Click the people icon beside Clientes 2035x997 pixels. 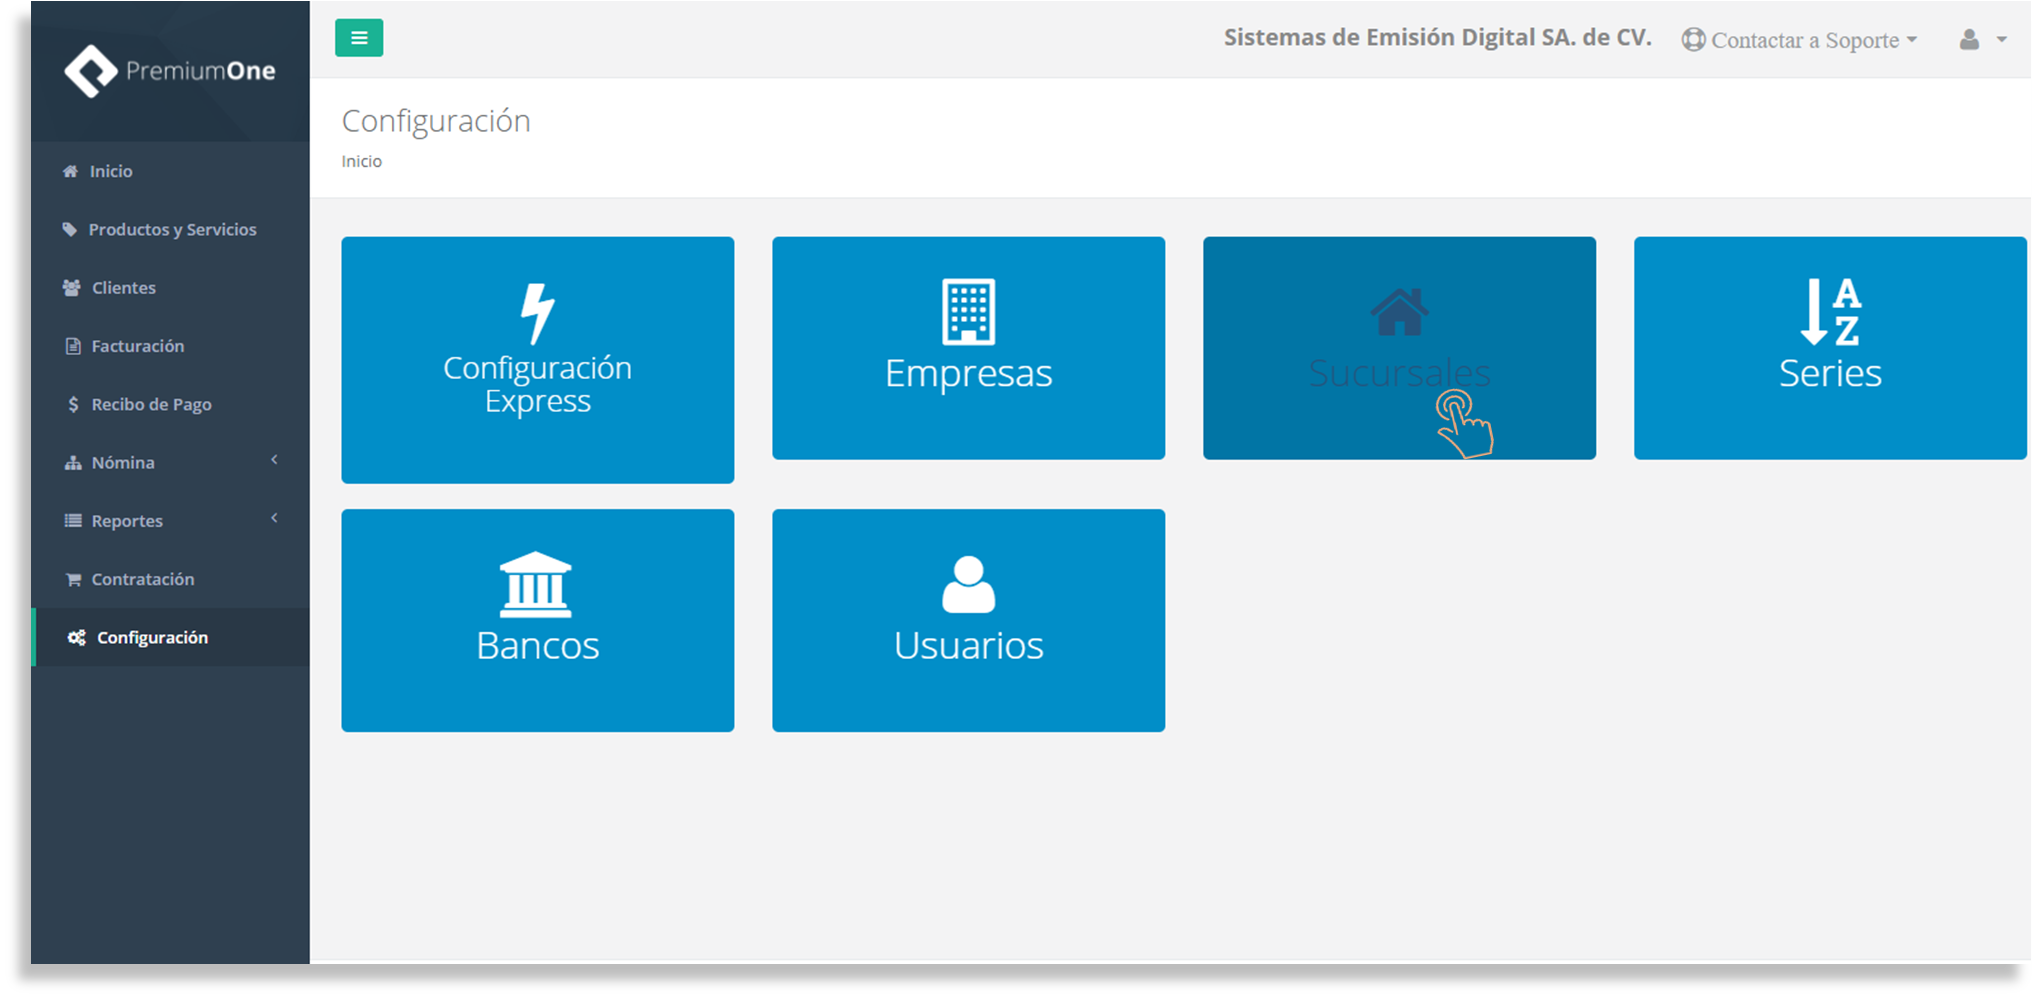tap(71, 288)
